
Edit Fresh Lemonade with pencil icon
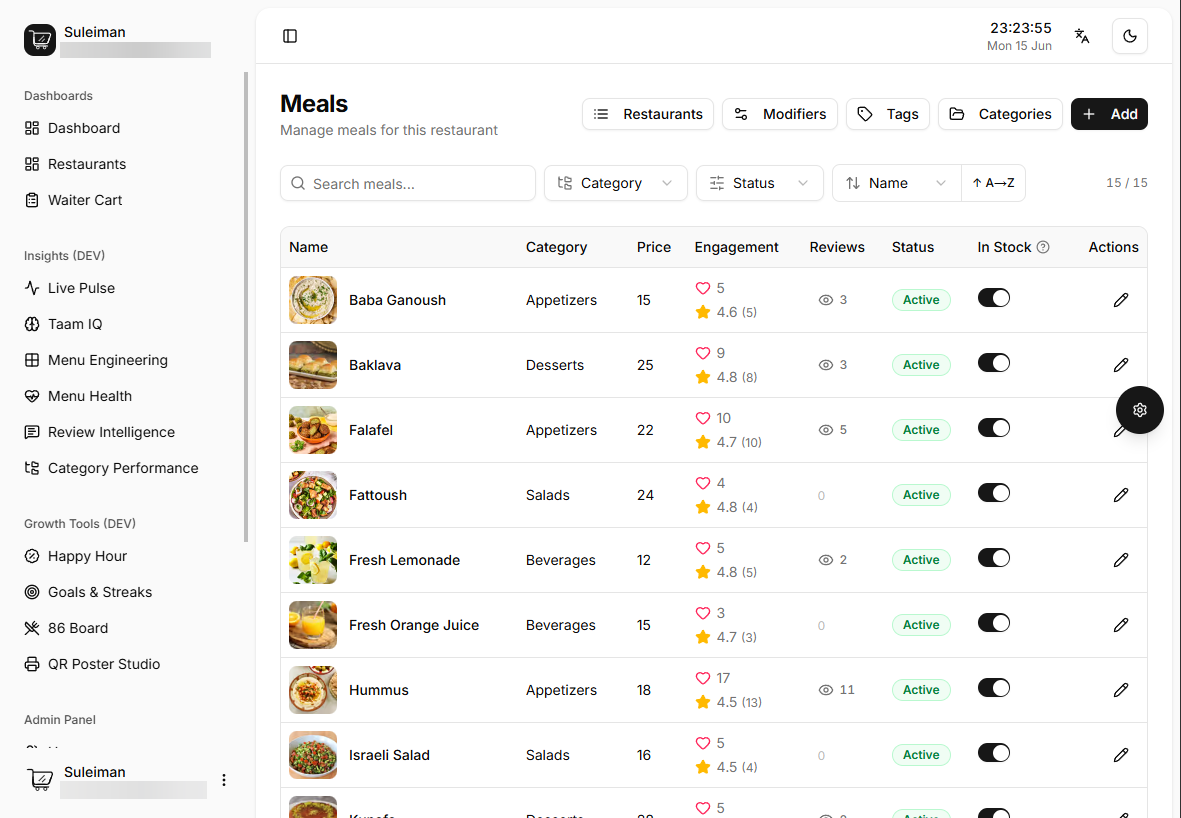click(x=1121, y=560)
